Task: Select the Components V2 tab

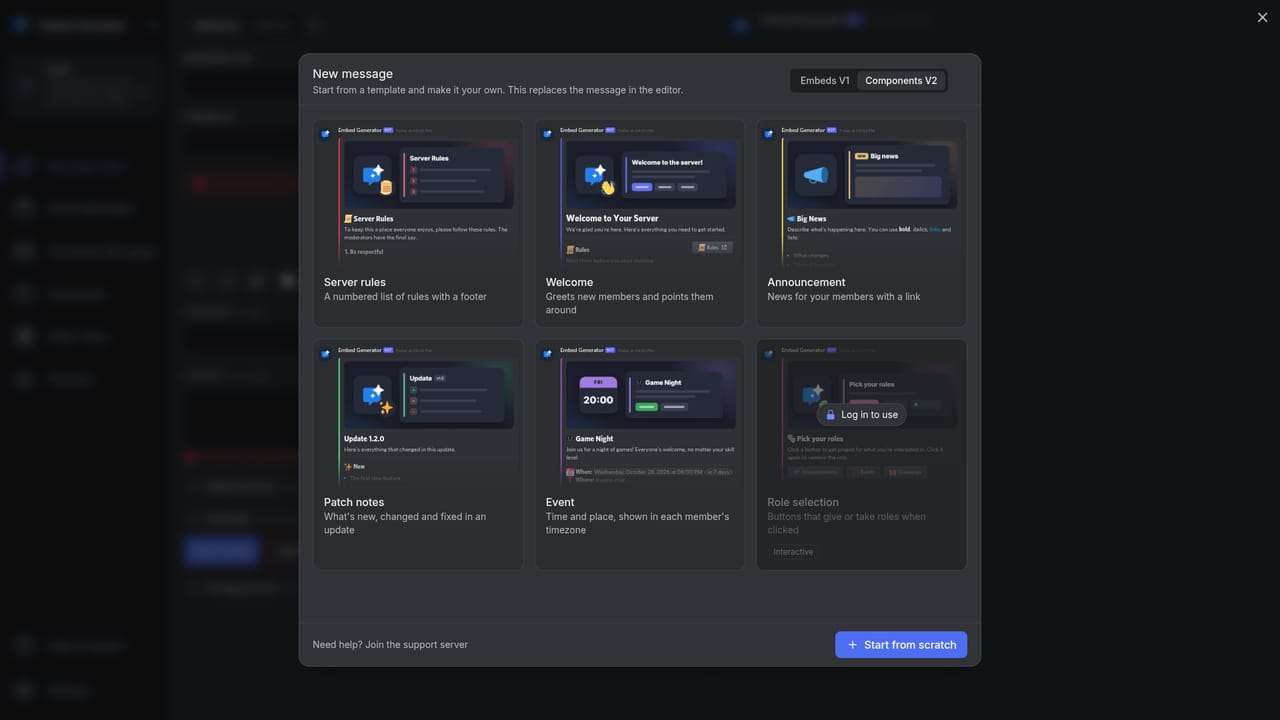Action: pyautogui.click(x=901, y=81)
